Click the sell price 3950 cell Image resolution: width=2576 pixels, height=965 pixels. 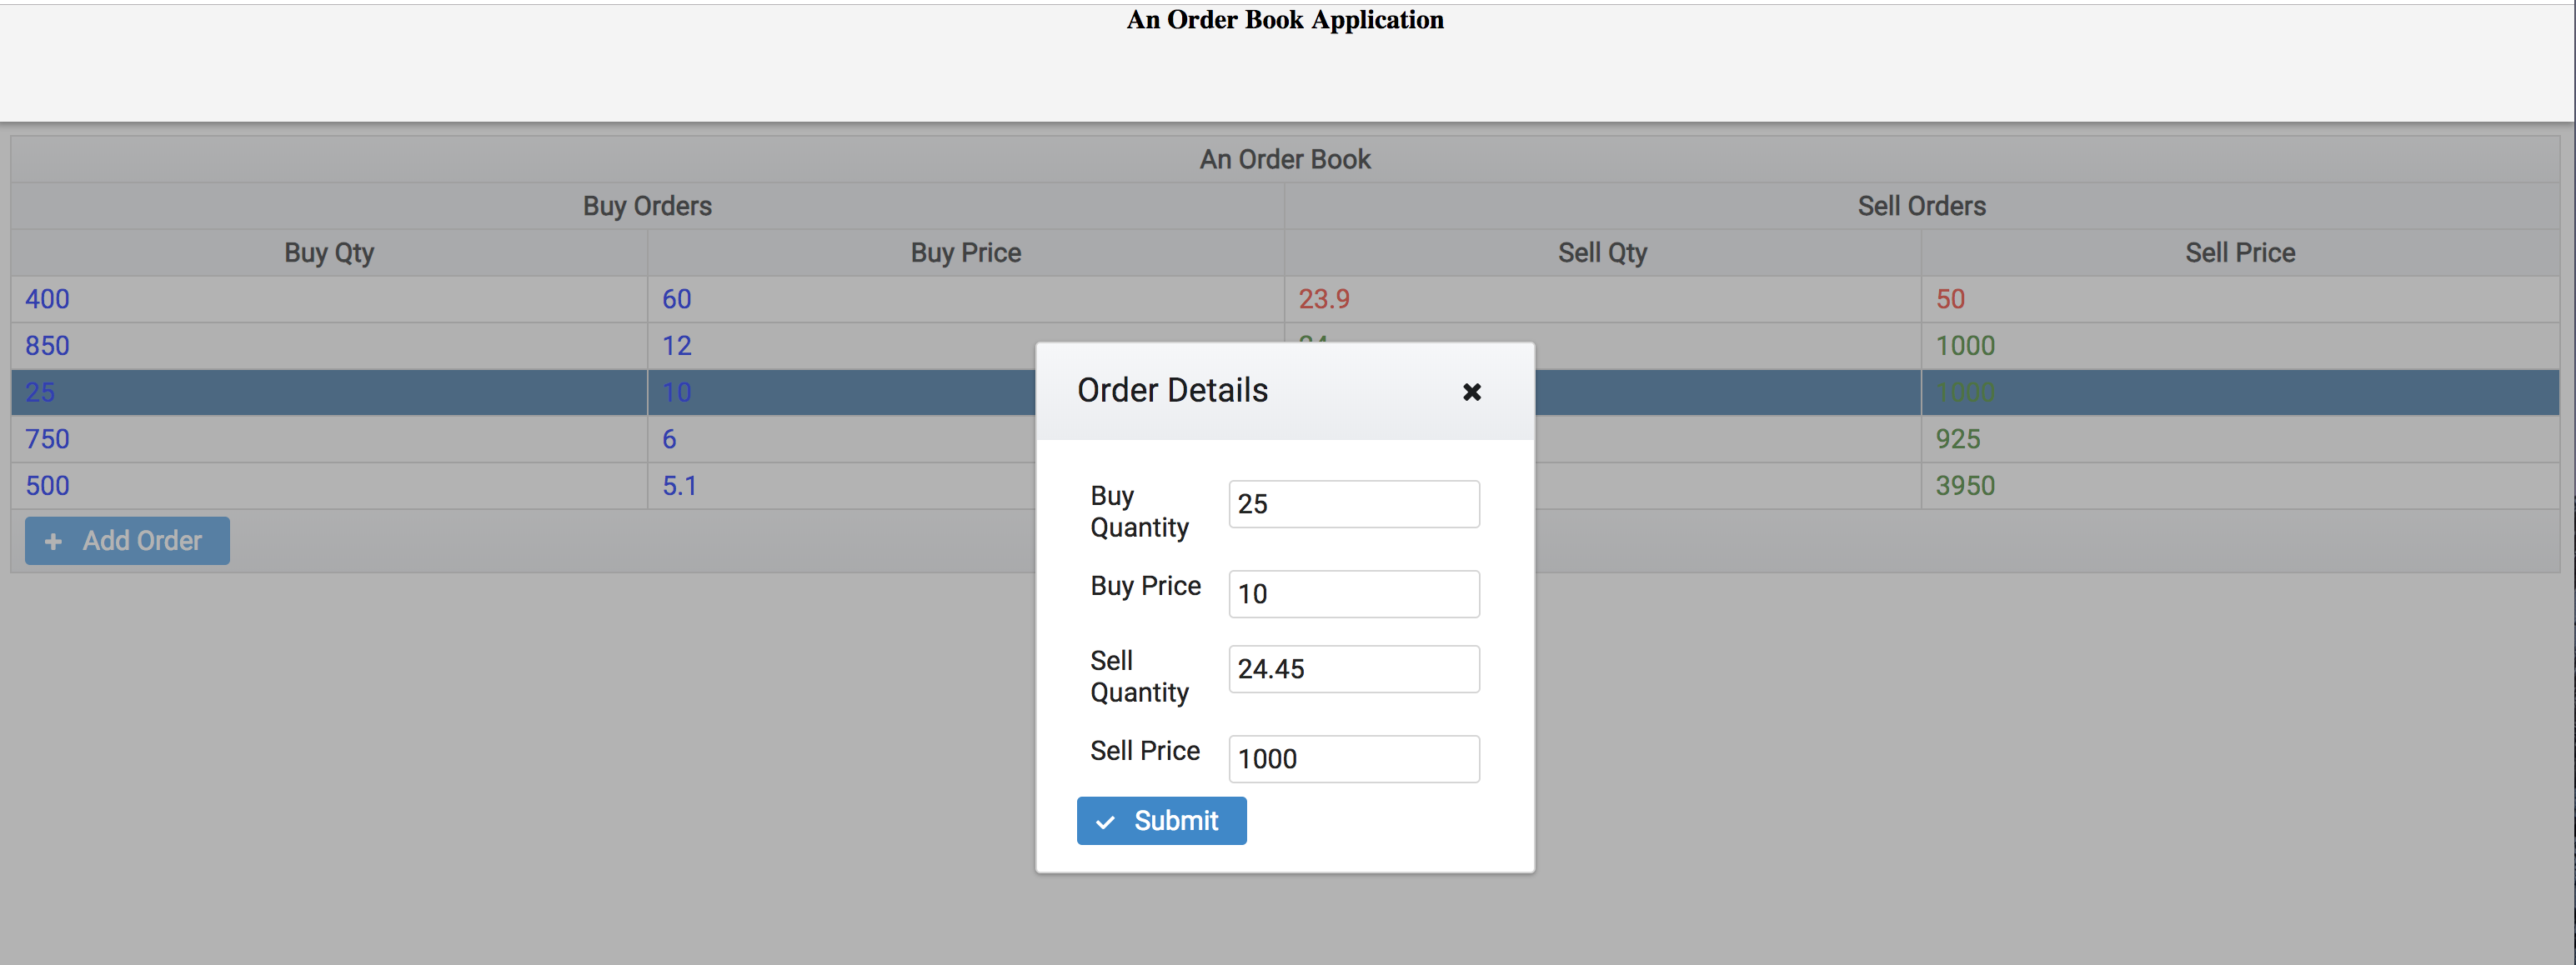pos(1965,486)
